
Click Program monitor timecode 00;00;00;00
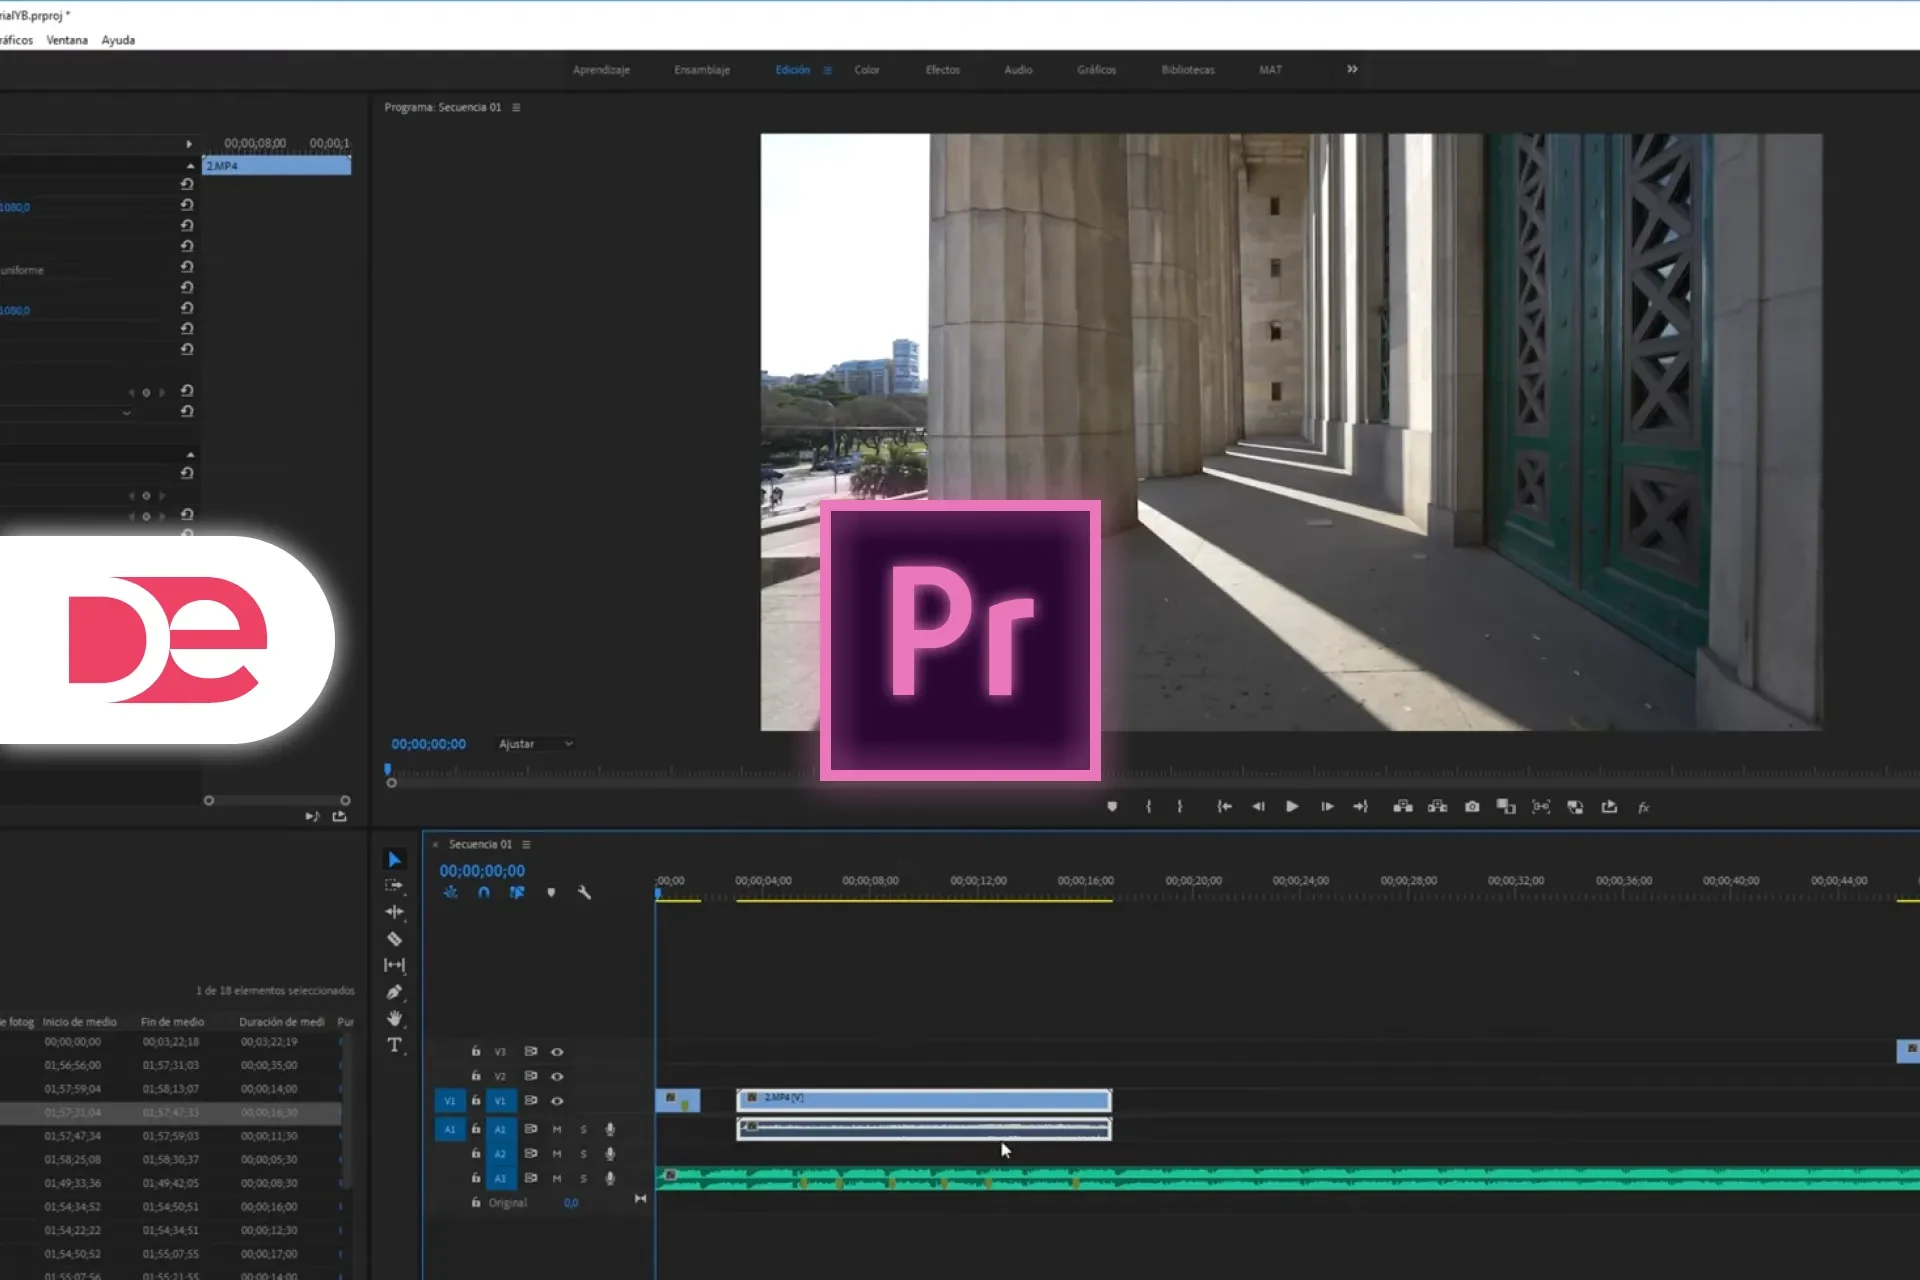tap(428, 744)
